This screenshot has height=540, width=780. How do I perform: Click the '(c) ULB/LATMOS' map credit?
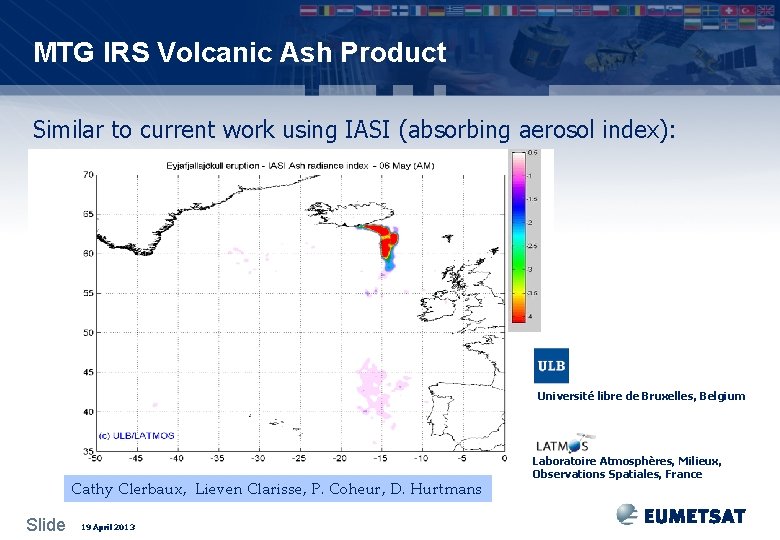click(x=136, y=436)
